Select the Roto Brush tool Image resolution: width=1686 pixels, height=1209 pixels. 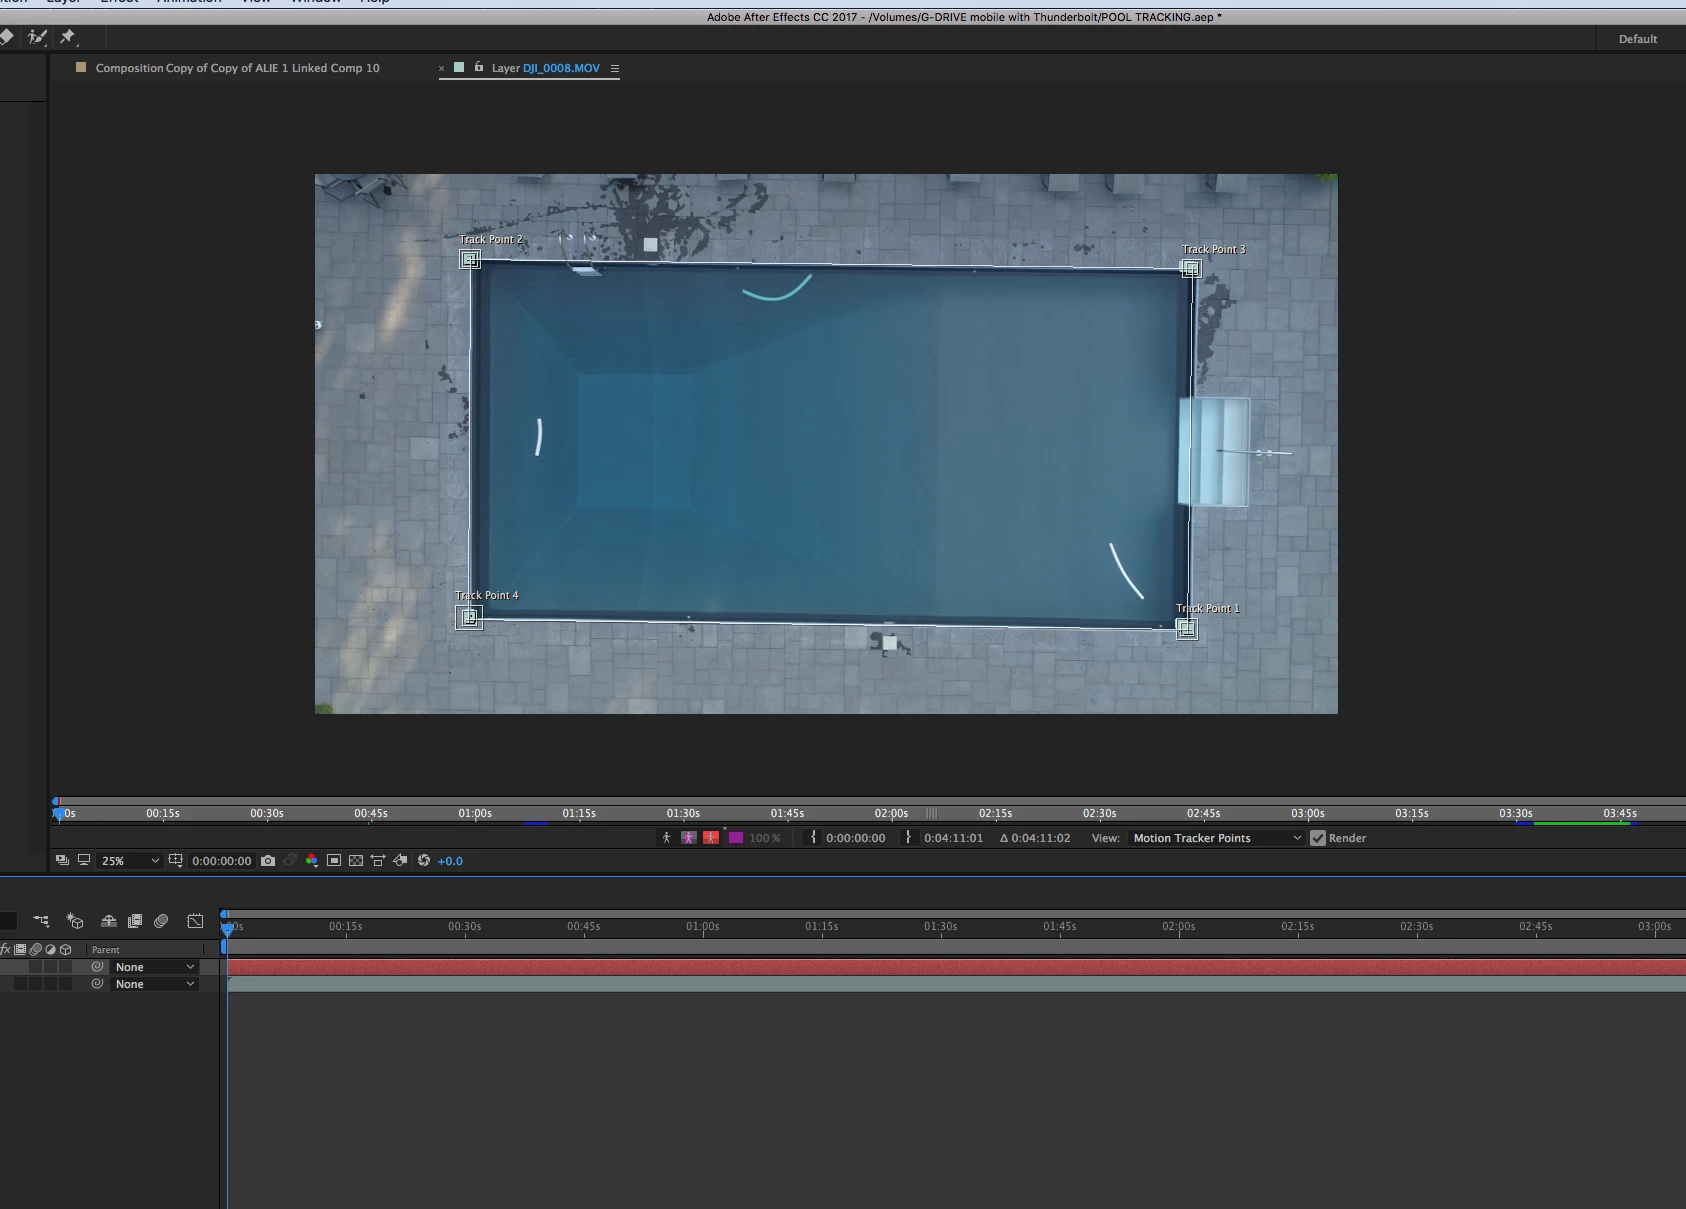pyautogui.click(x=37, y=37)
